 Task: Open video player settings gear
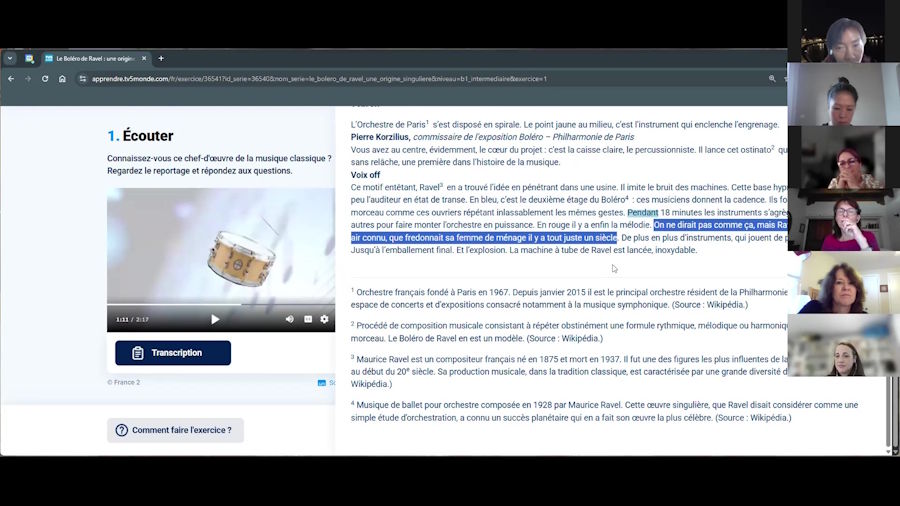point(324,319)
